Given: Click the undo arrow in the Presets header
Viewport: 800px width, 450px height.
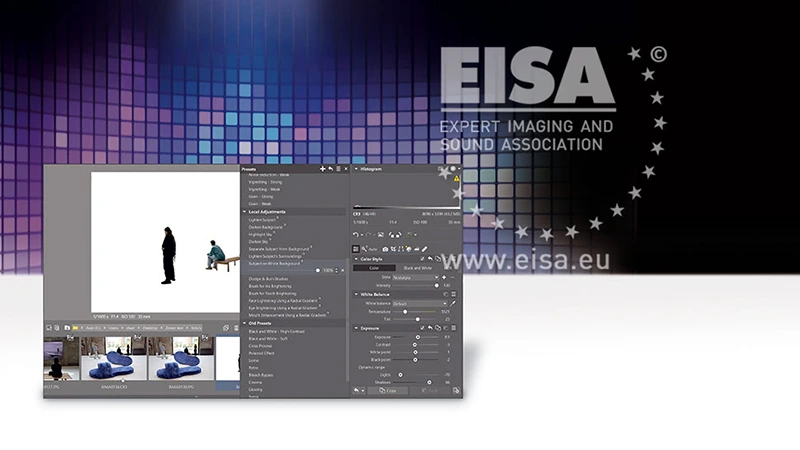Looking at the screenshot, I should point(330,169).
